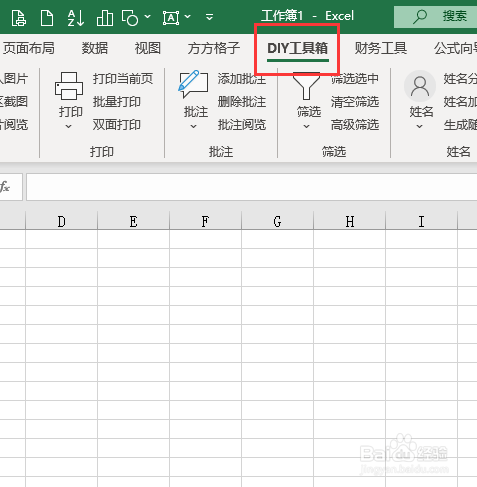Open the 视图 tab
This screenshot has width=477, height=487.
148,48
